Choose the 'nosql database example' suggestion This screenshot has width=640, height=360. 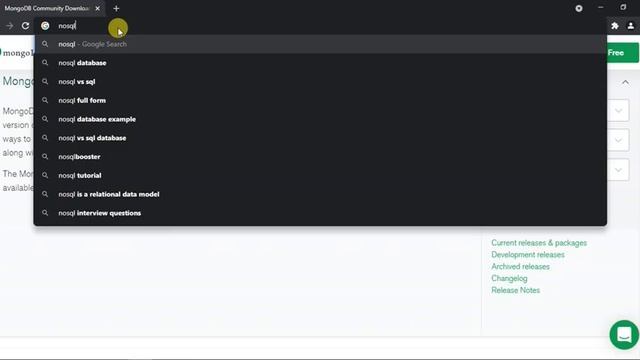point(320,119)
